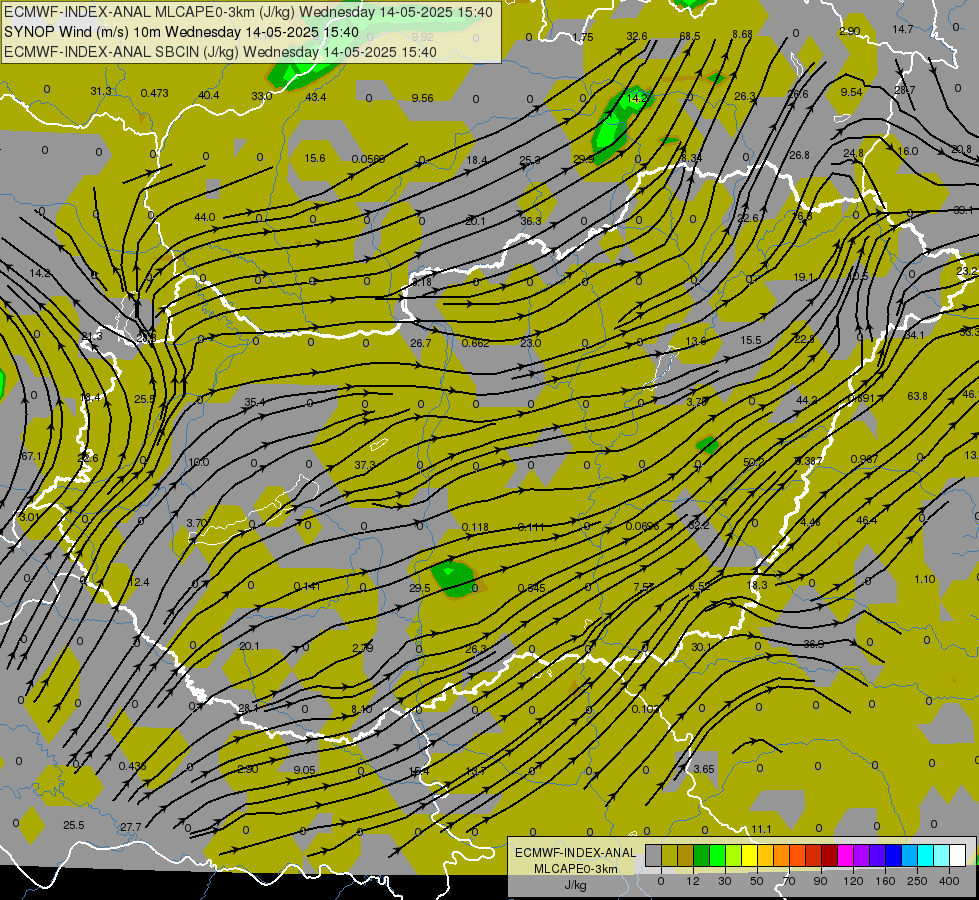
Task: Select the 0.662 data value
Action: pos(475,343)
